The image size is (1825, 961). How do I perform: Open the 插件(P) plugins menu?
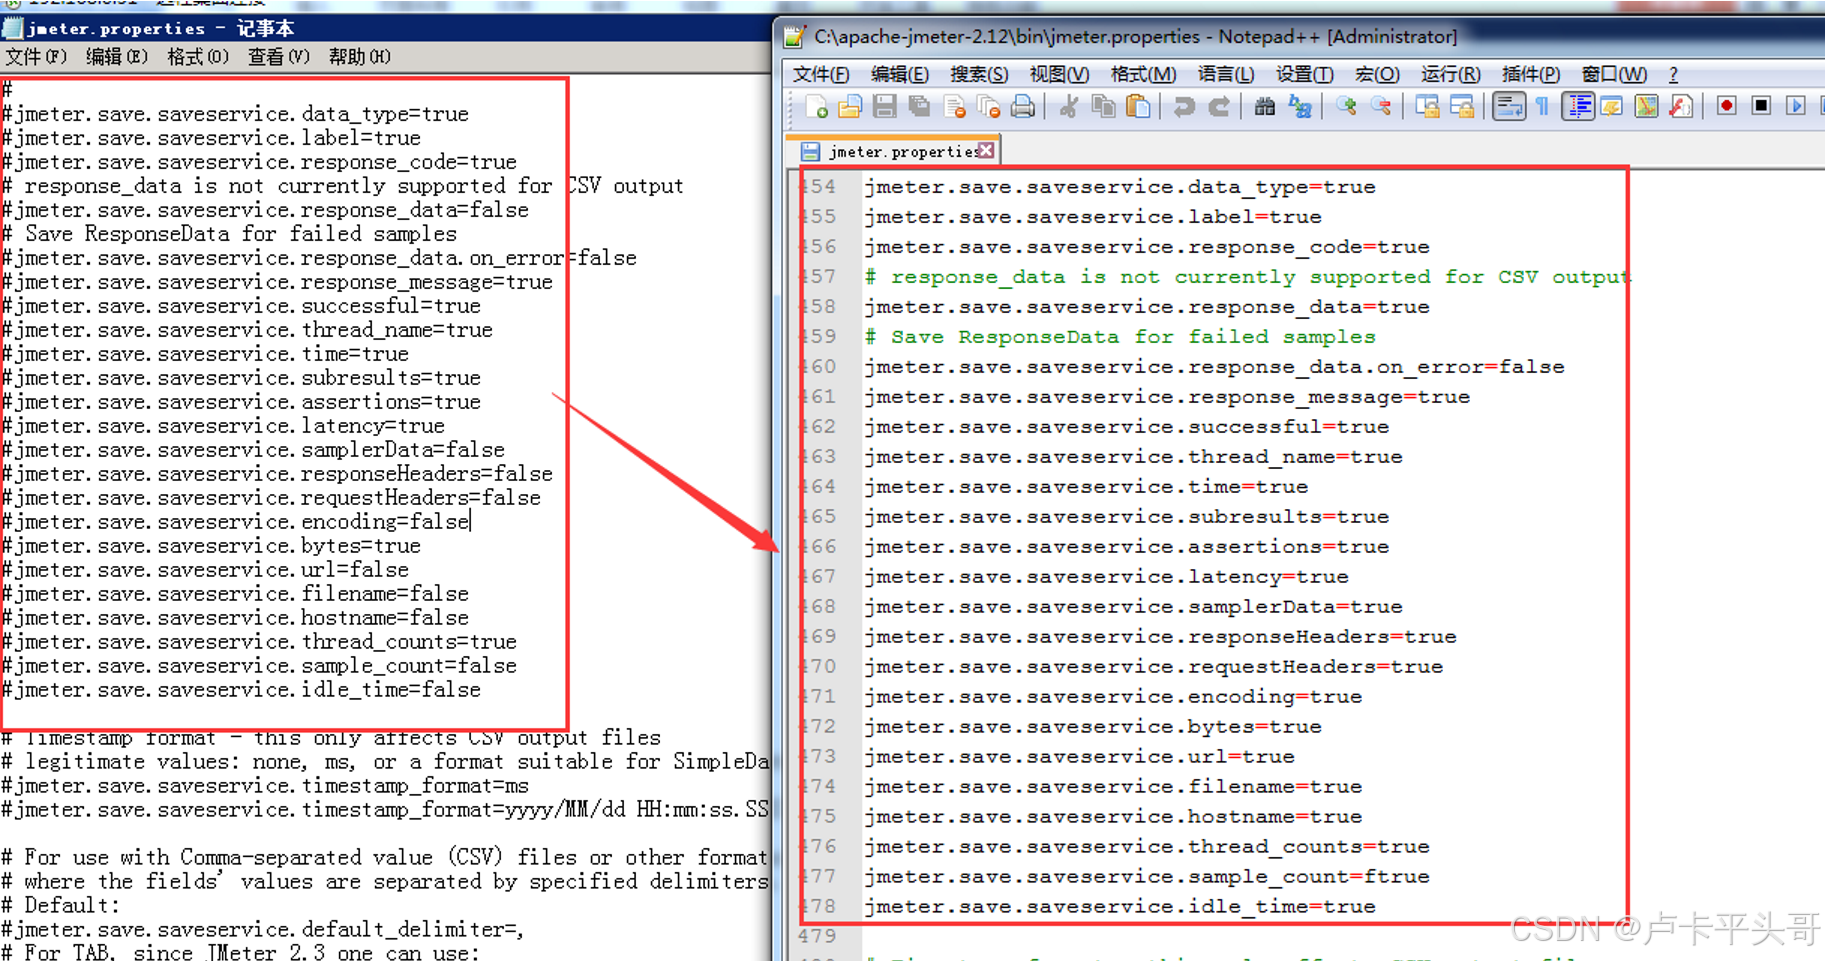(1530, 74)
